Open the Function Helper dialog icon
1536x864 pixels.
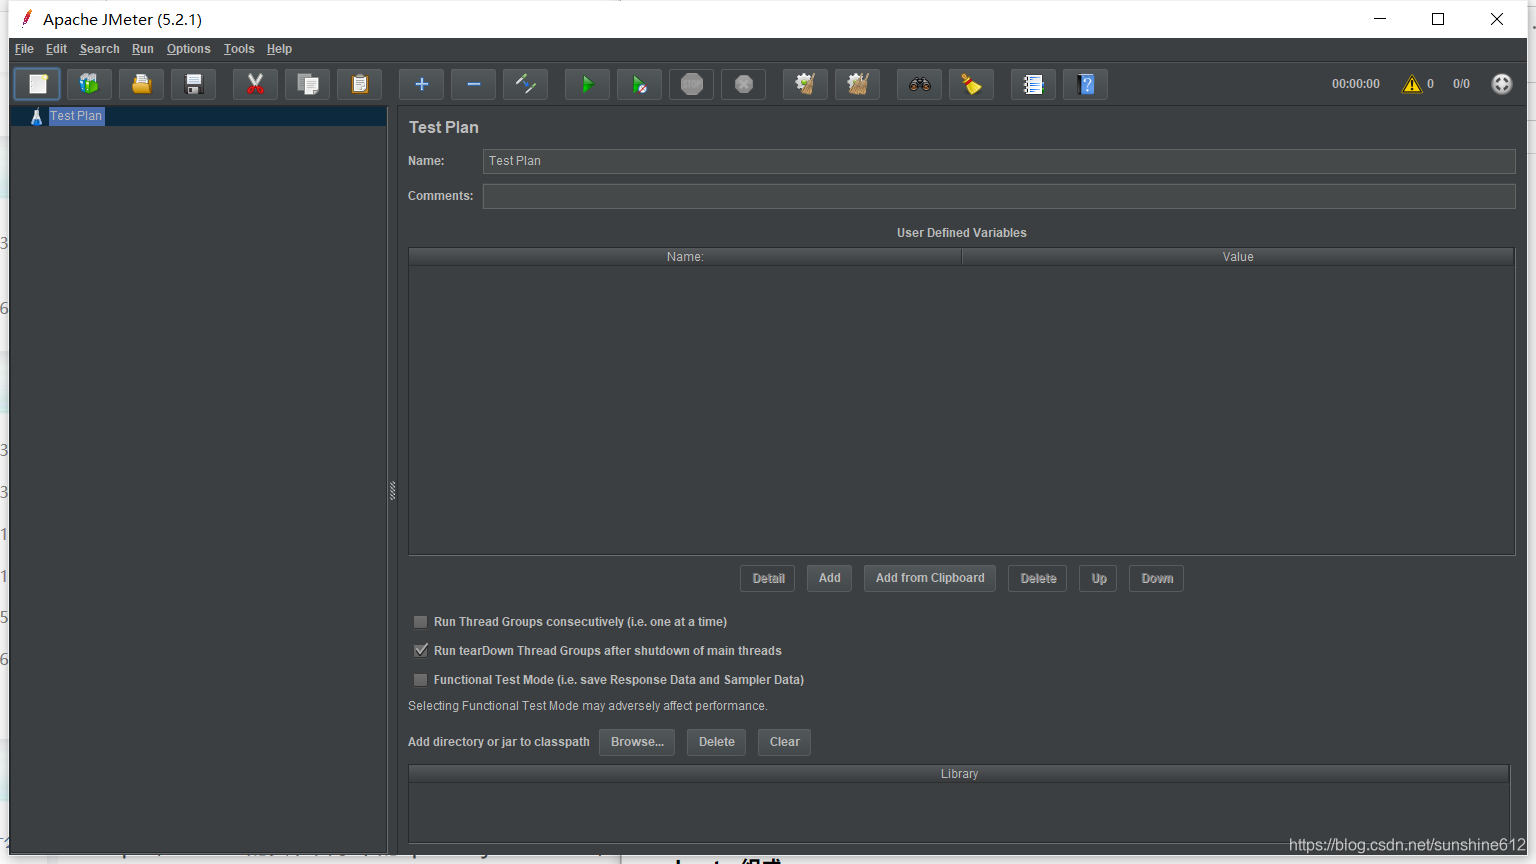click(x=1034, y=84)
